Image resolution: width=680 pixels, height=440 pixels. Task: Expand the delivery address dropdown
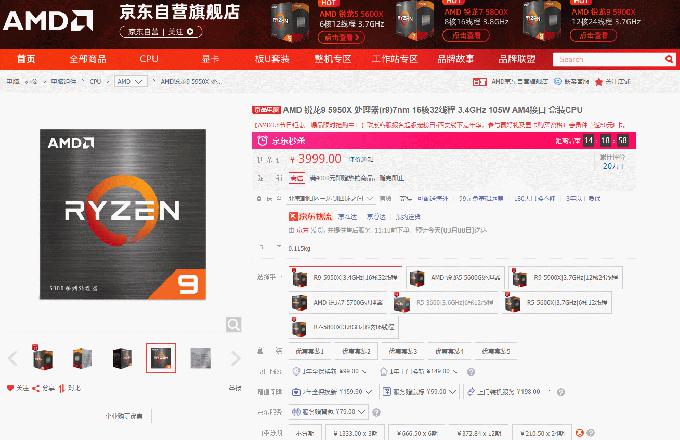(331, 199)
